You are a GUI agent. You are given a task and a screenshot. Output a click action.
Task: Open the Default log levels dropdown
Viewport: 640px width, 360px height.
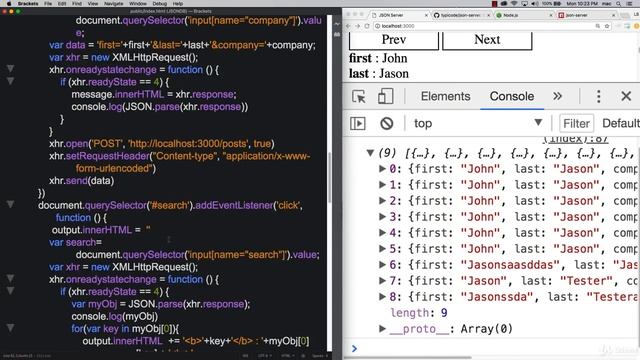click(x=620, y=123)
